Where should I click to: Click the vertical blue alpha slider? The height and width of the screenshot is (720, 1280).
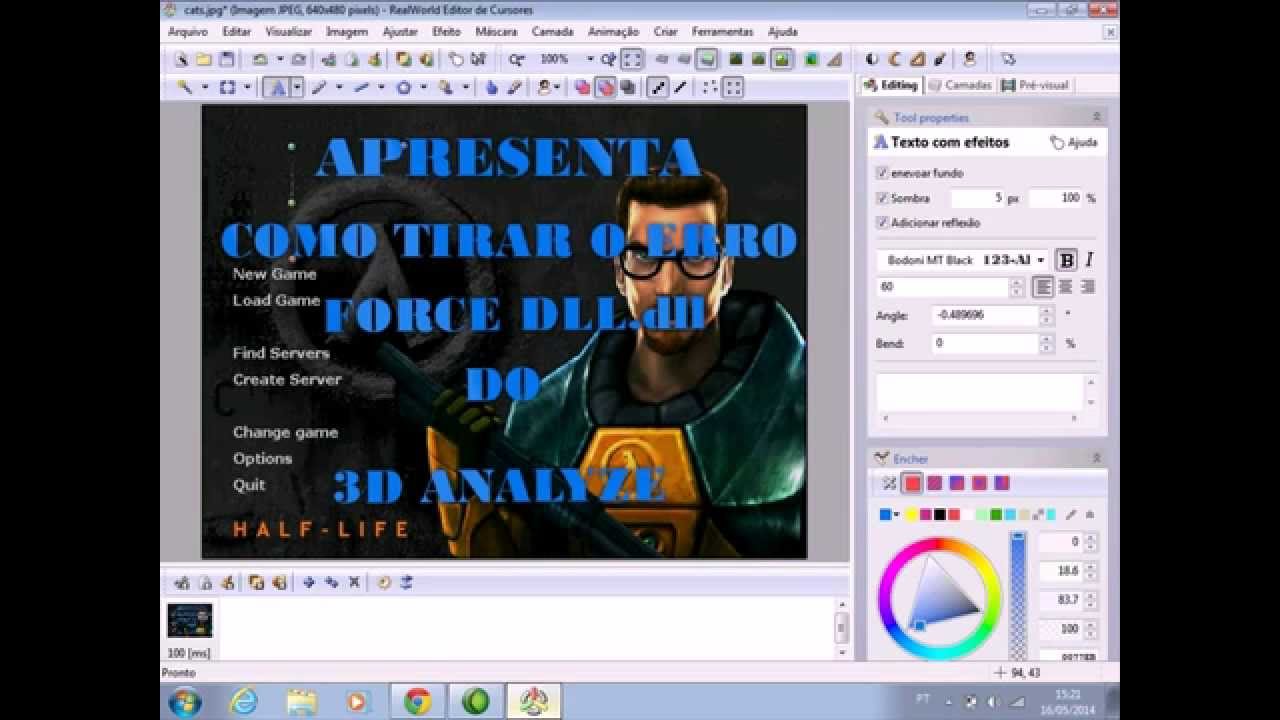pos(1018,595)
